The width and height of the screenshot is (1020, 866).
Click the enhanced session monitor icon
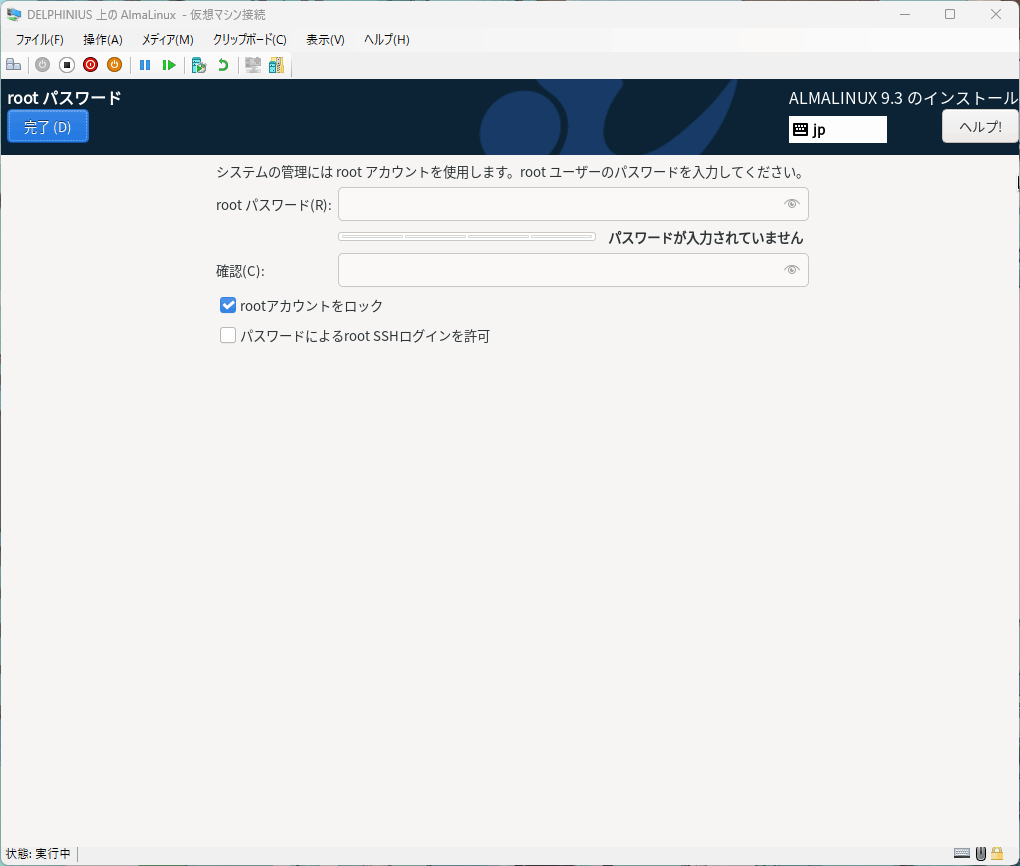point(253,64)
